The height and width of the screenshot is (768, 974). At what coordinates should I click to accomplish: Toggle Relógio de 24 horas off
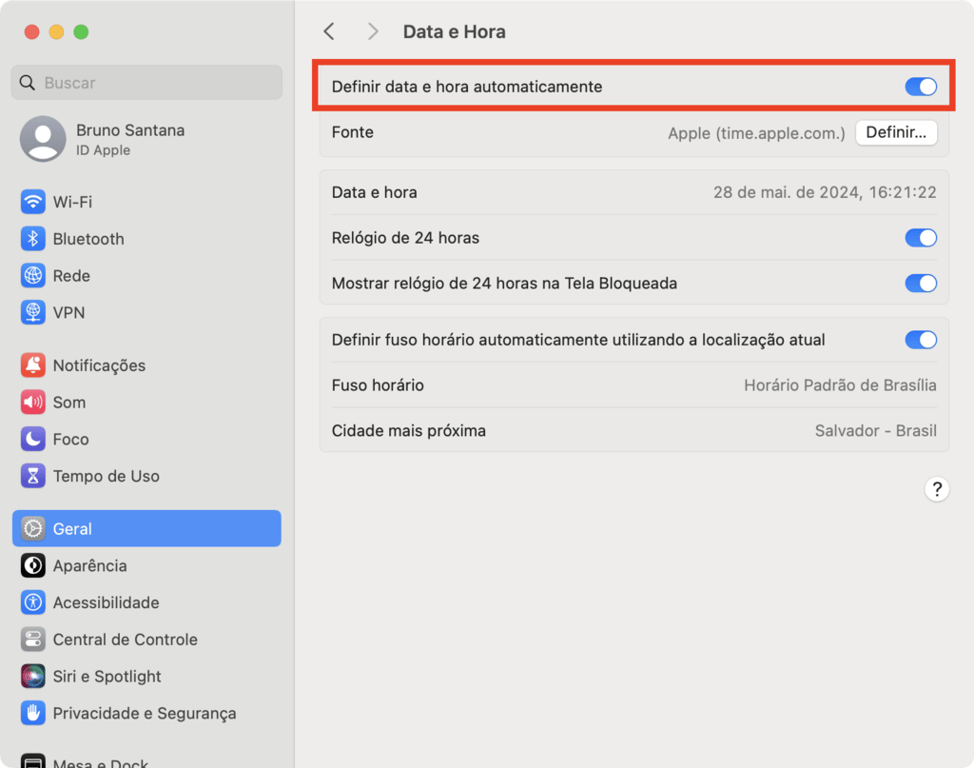(920, 238)
